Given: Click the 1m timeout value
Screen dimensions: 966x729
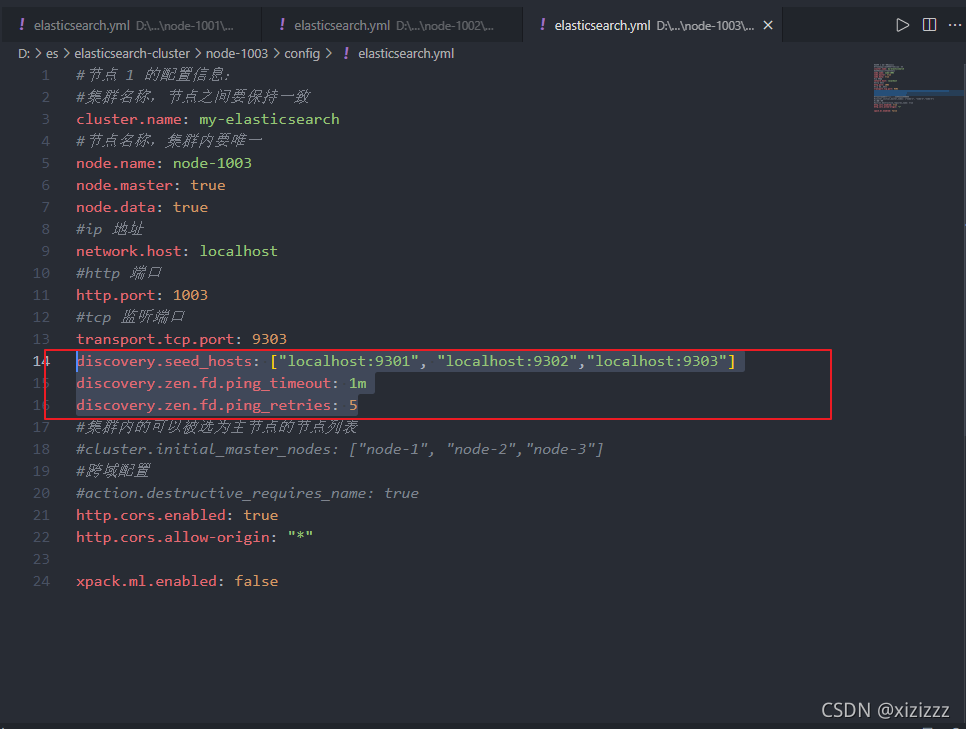Looking at the screenshot, I should point(357,383).
